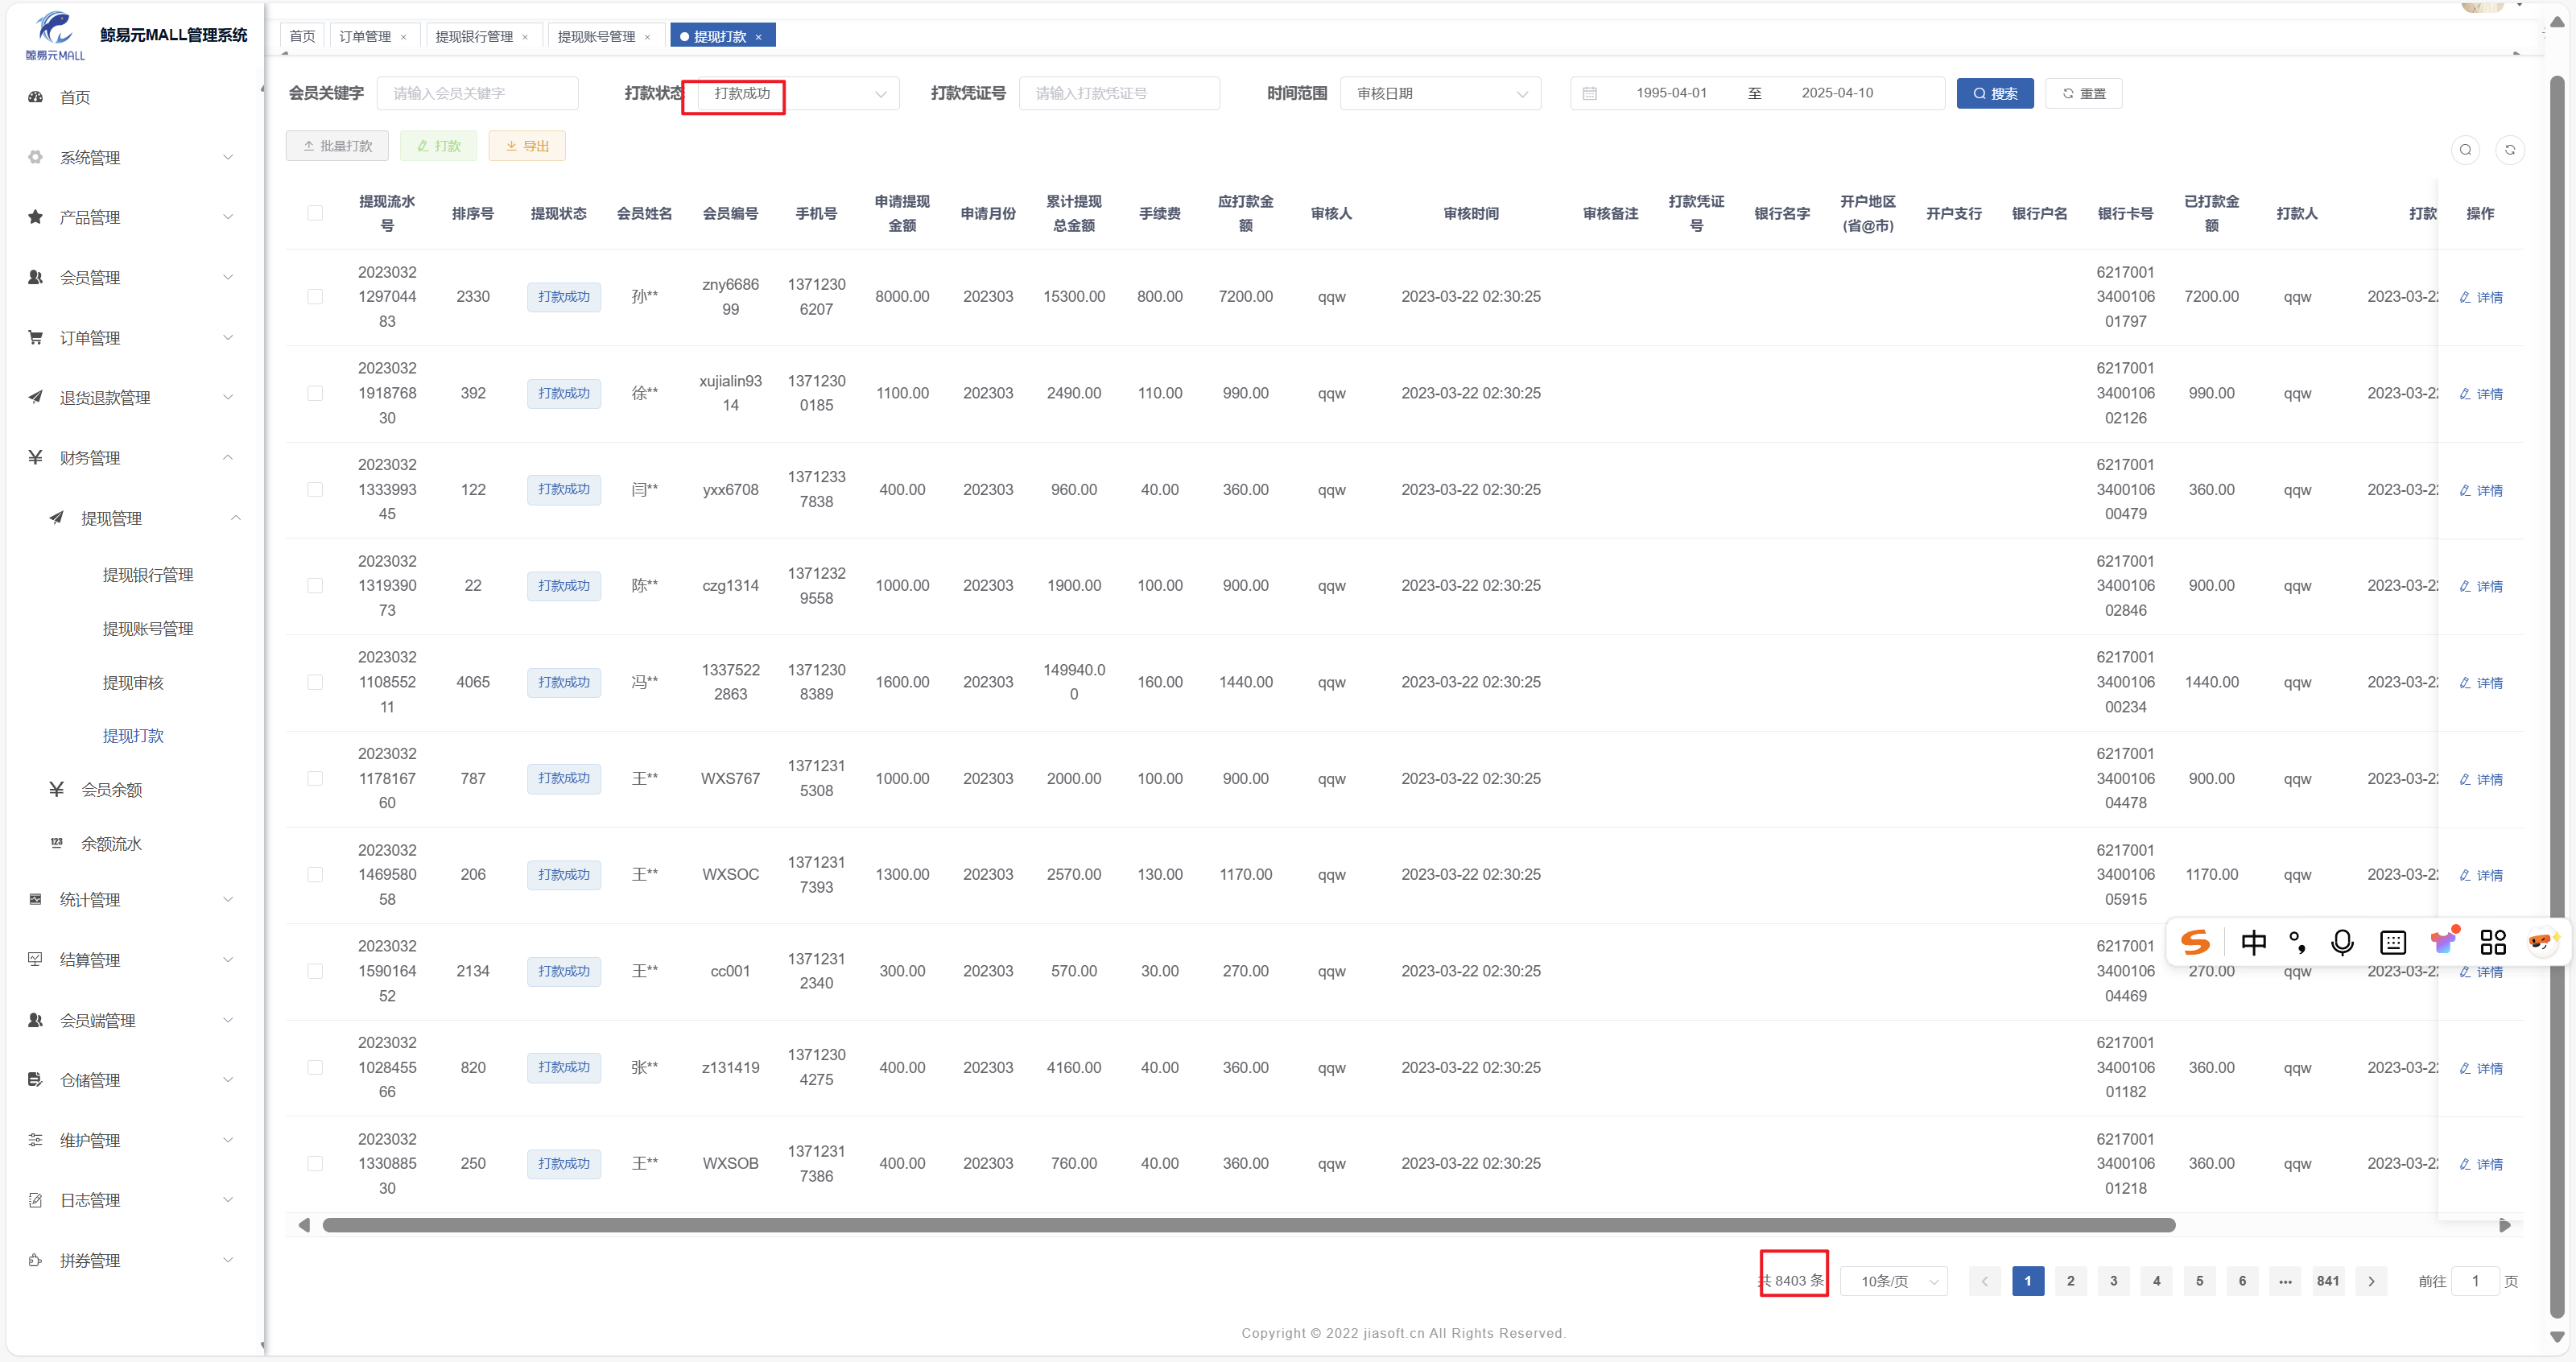The image size is (2576, 1362).
Task: Click the Sogou microphone voice input icon
Action: point(2341,942)
